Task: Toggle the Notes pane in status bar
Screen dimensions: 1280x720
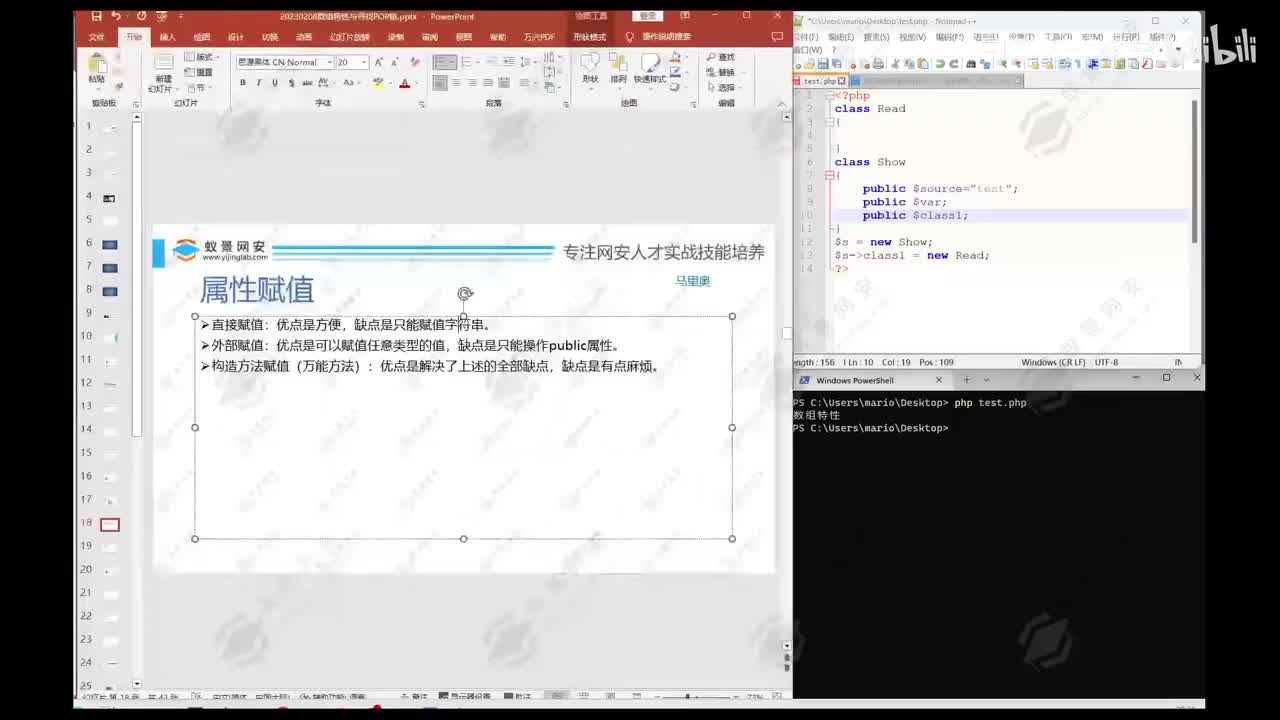Action: click(414, 696)
